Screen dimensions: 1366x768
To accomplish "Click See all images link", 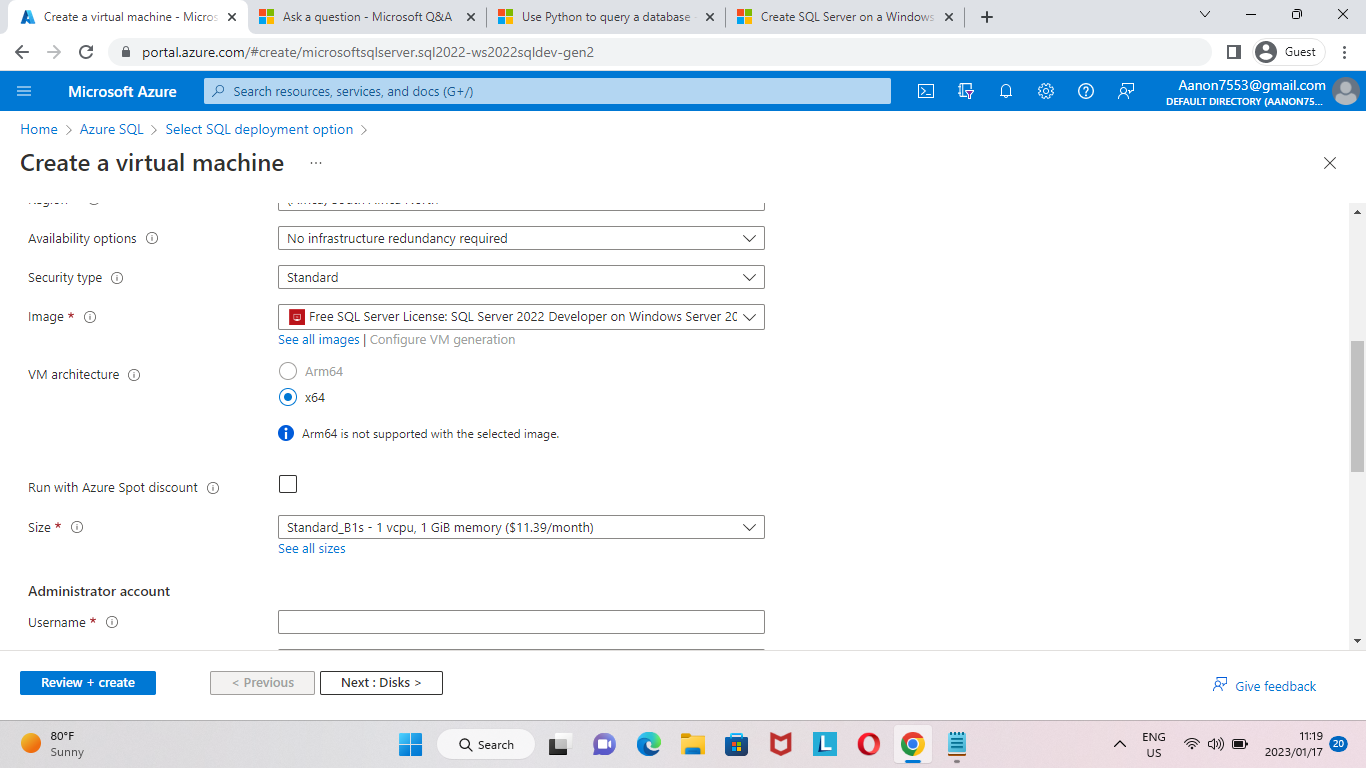I will pos(319,340).
